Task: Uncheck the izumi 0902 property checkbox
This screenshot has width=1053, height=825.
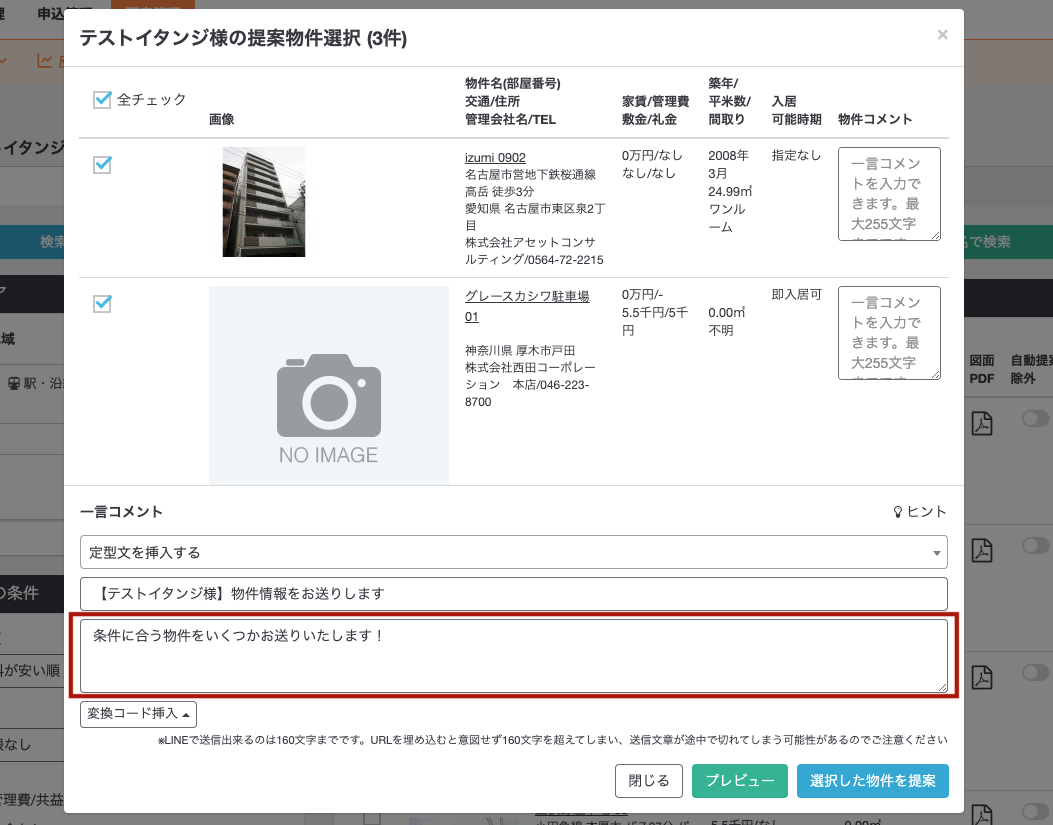Action: (x=102, y=165)
